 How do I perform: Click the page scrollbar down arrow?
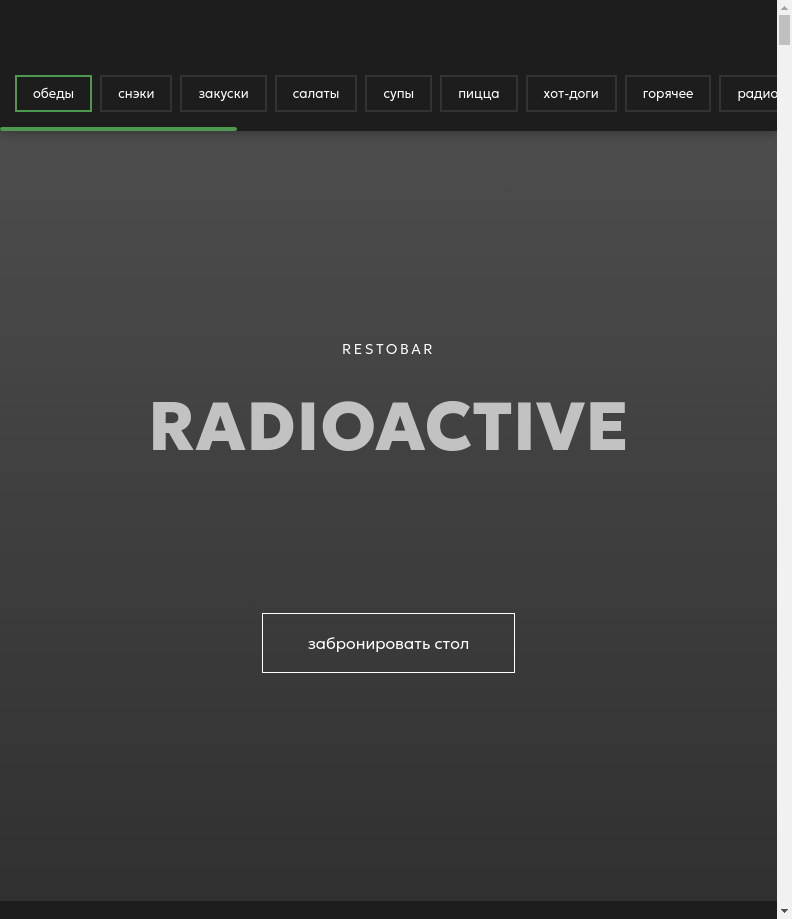tap(784, 911)
